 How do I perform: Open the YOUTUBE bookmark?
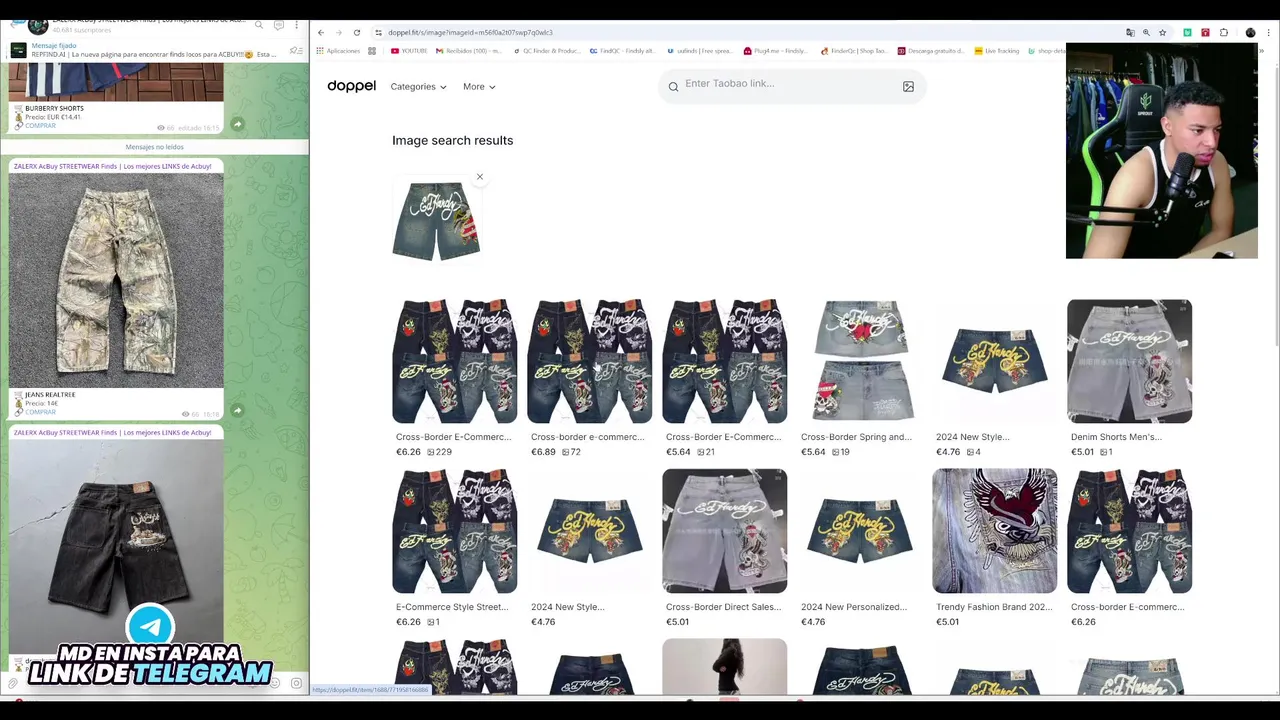point(409,51)
